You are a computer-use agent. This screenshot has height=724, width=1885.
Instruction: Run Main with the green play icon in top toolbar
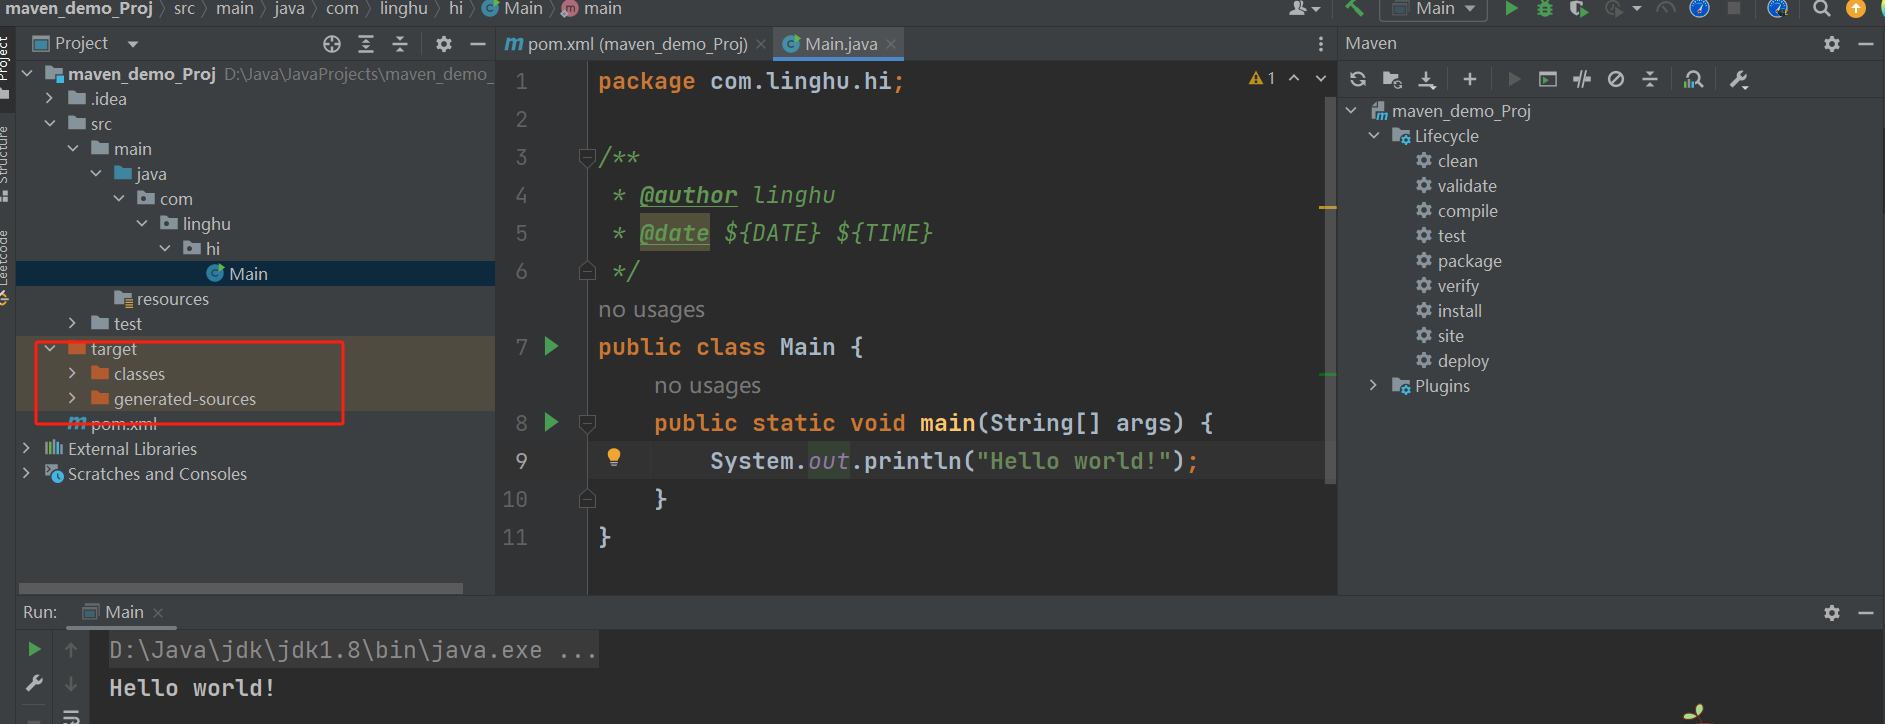click(1511, 8)
